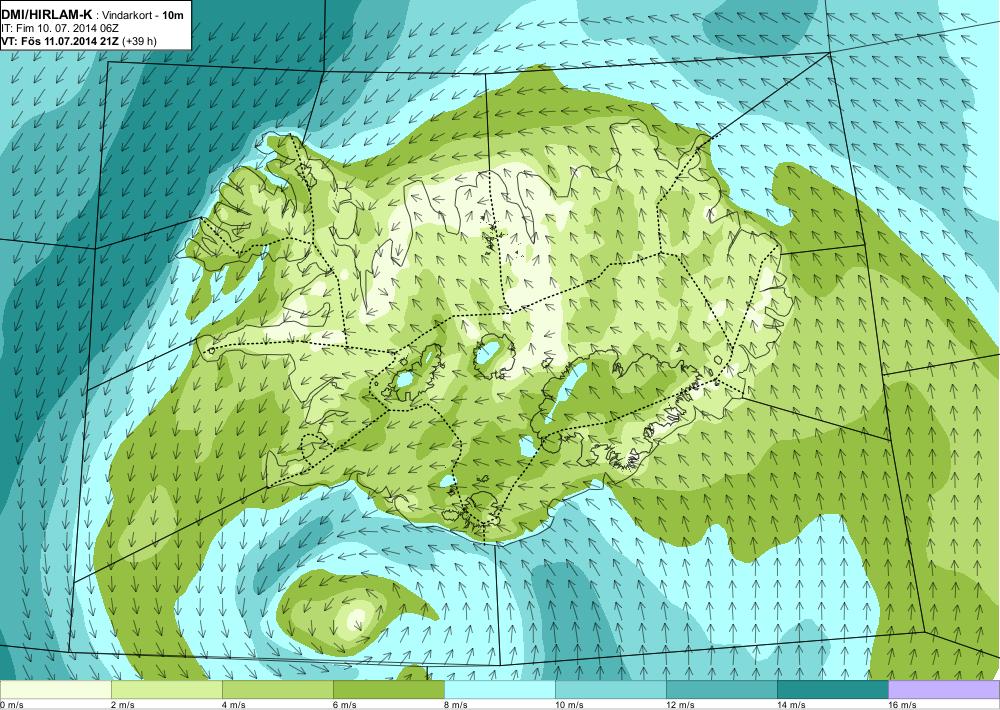1000x710 pixels.
Task: Click the '4 m/s' legend label
Action: coord(234,705)
